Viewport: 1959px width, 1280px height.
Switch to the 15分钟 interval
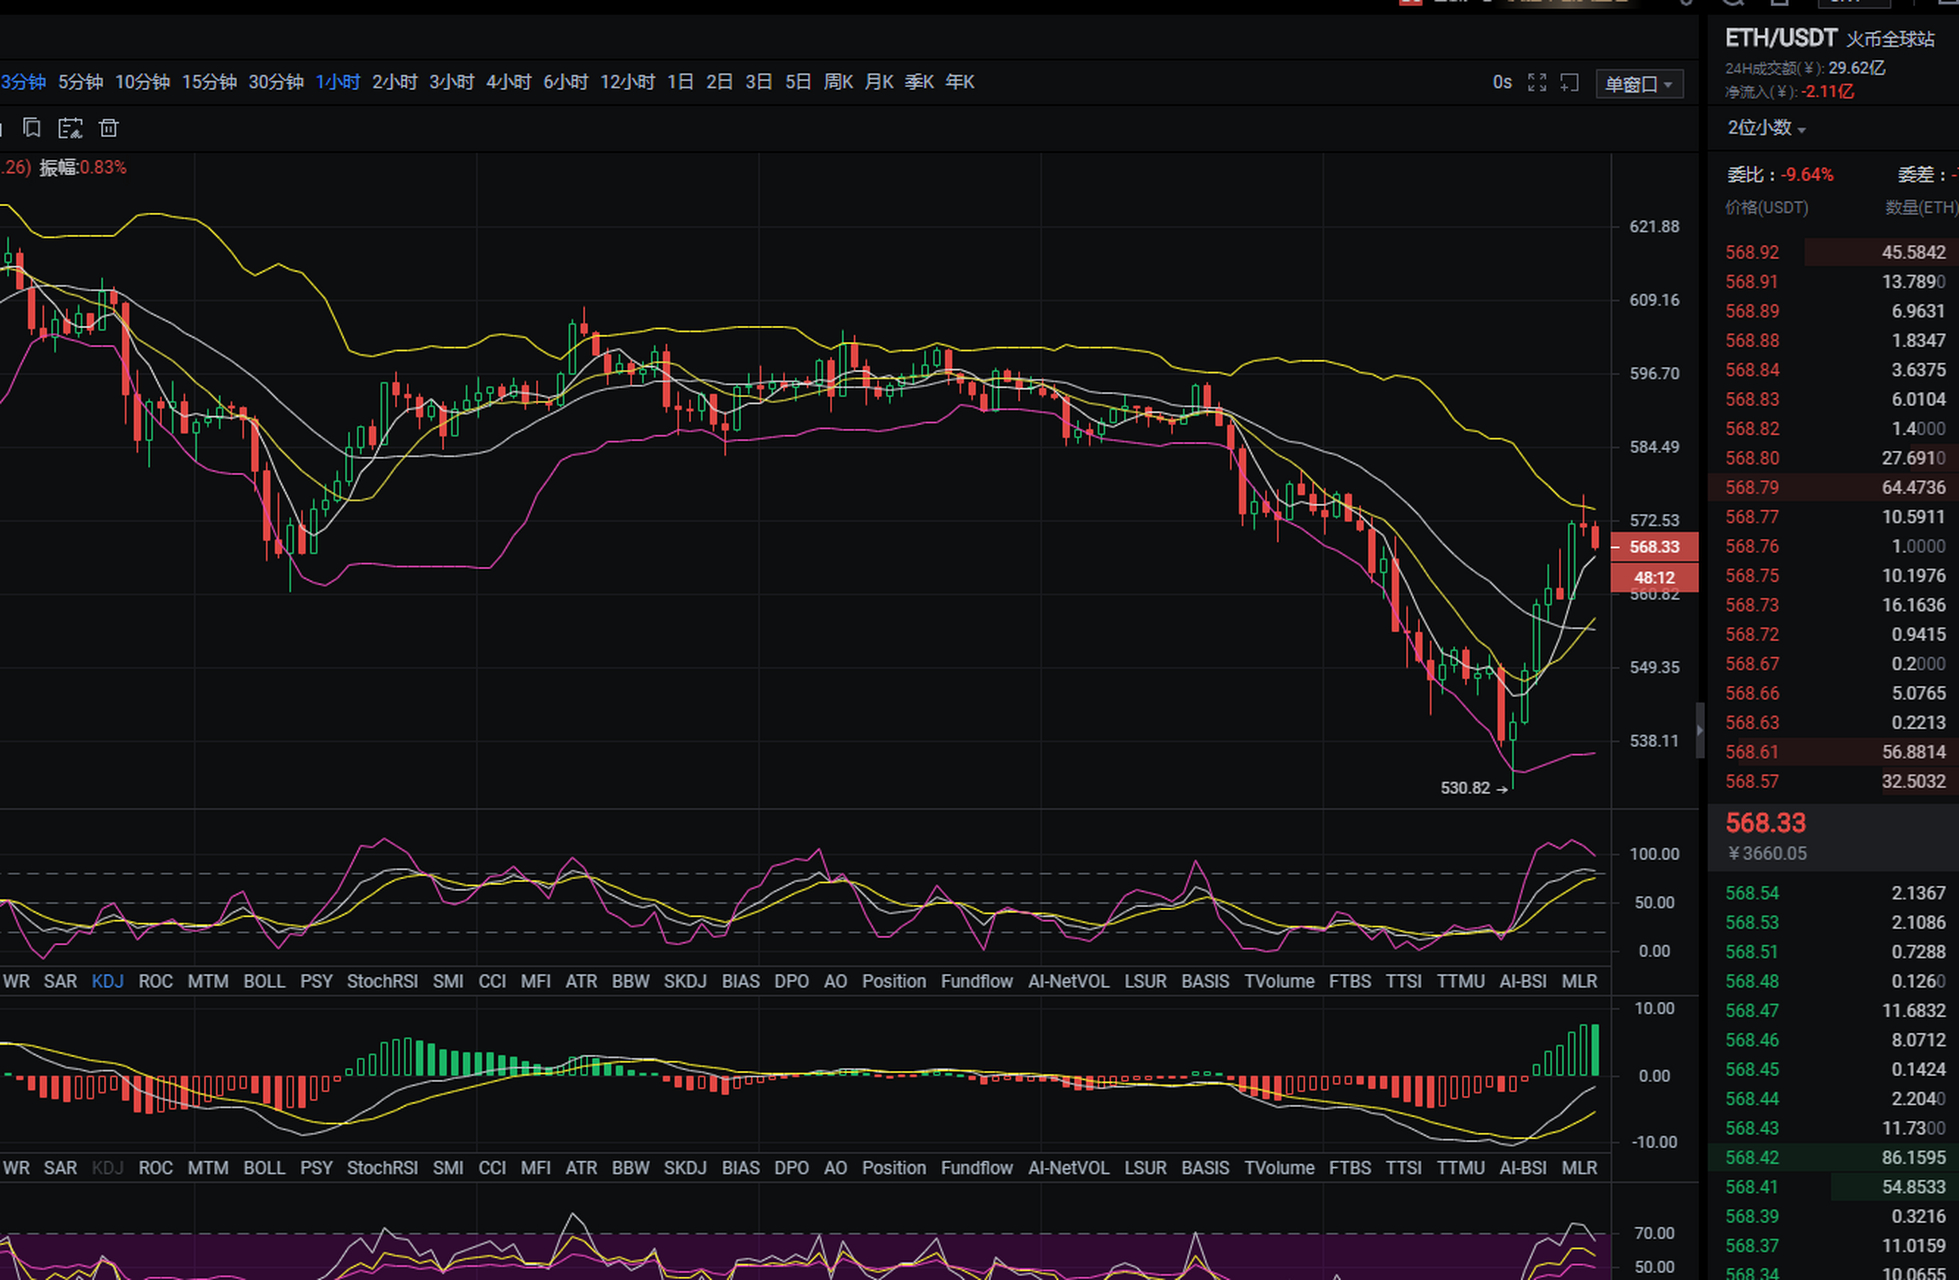click(x=209, y=82)
